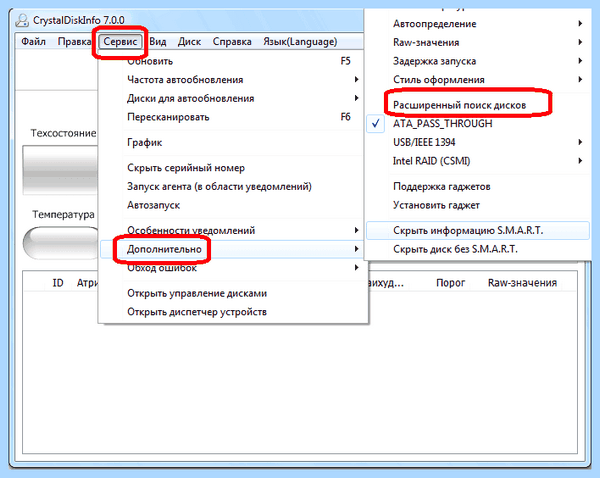The width and height of the screenshot is (600, 478).
Task: Expand Частота автообновления submenu
Action: [233, 80]
